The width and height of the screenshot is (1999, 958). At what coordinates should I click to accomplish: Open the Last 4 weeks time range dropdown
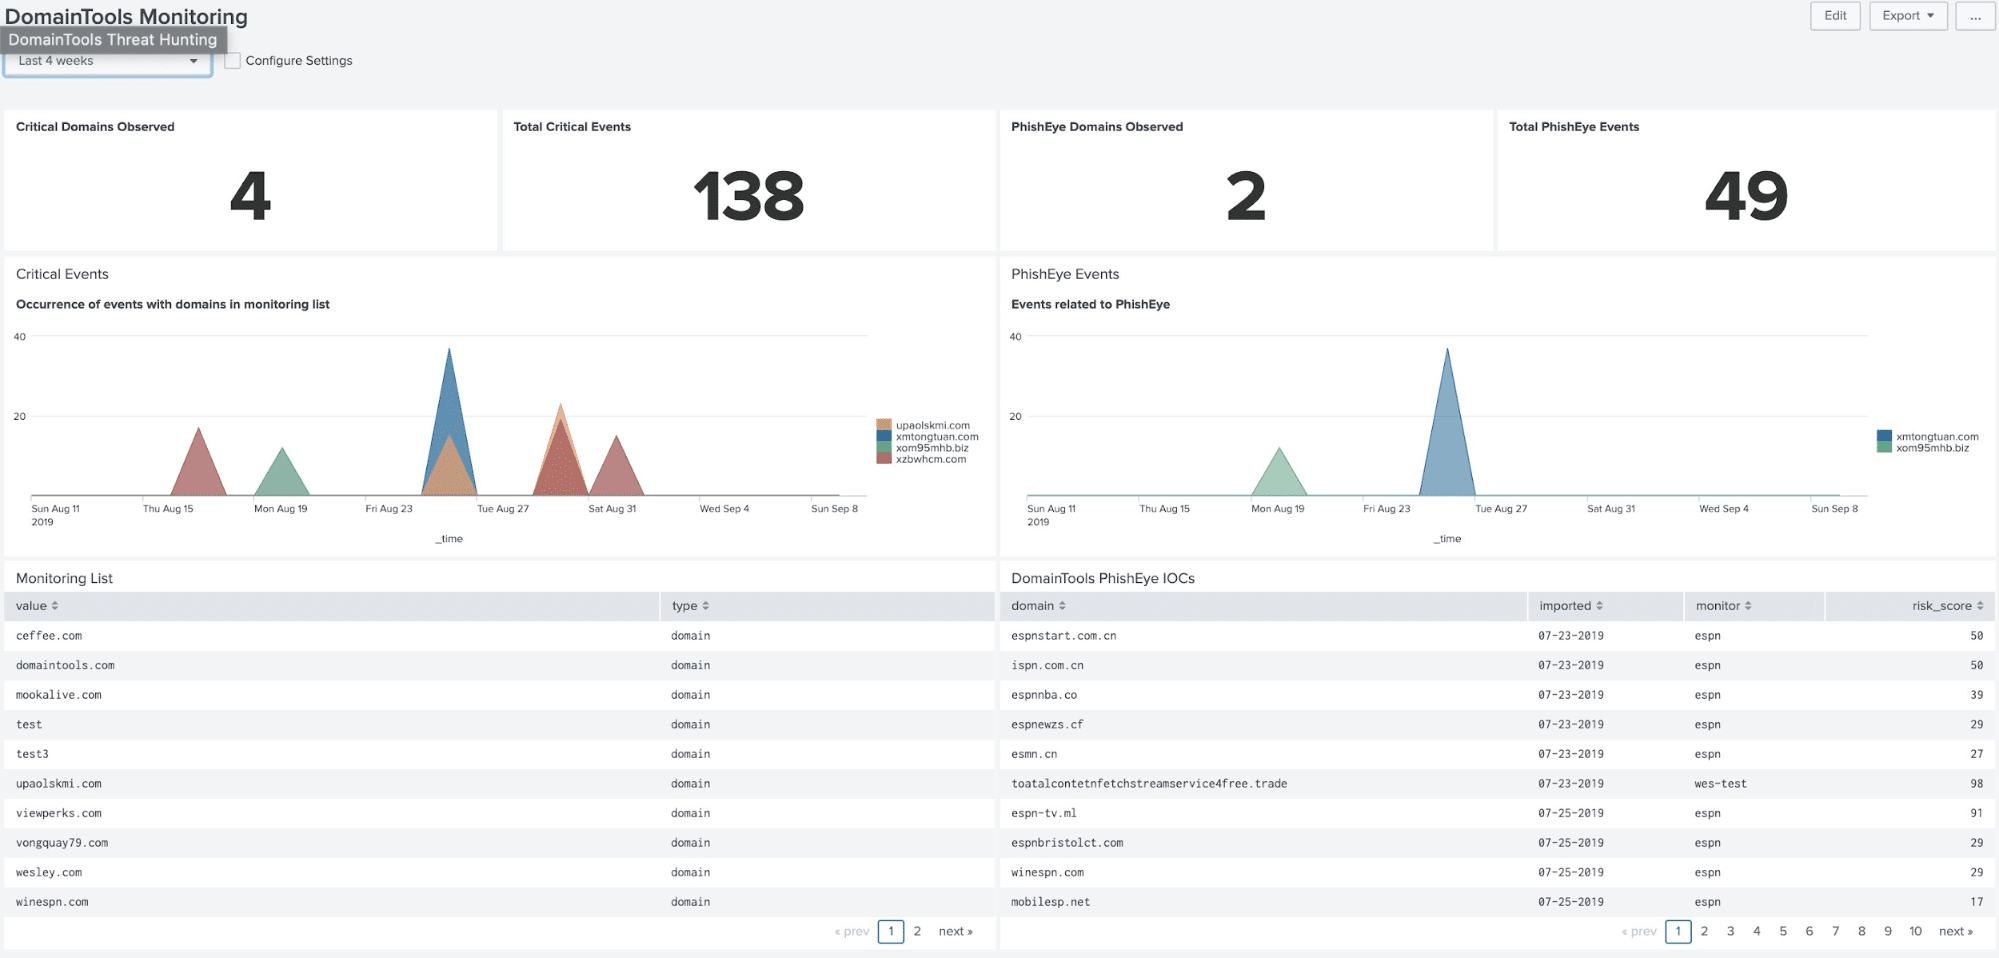pyautogui.click(x=107, y=62)
